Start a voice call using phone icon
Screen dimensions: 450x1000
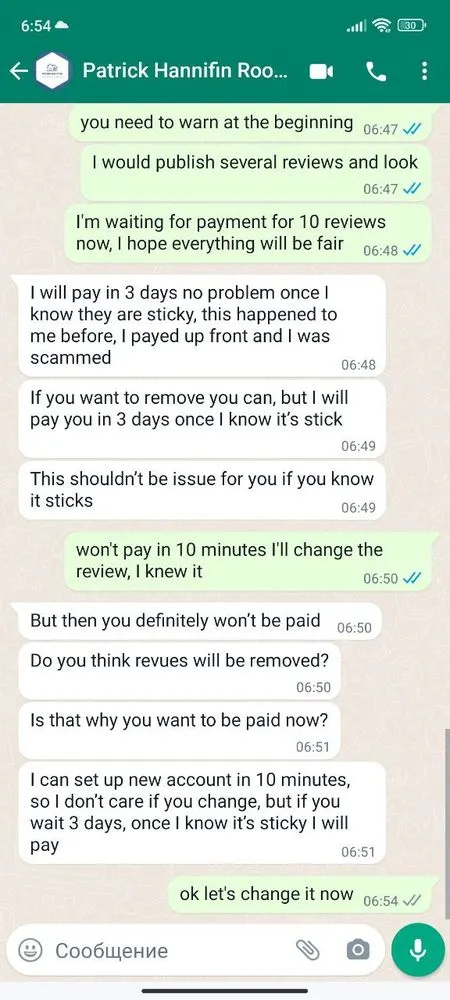tap(376, 71)
